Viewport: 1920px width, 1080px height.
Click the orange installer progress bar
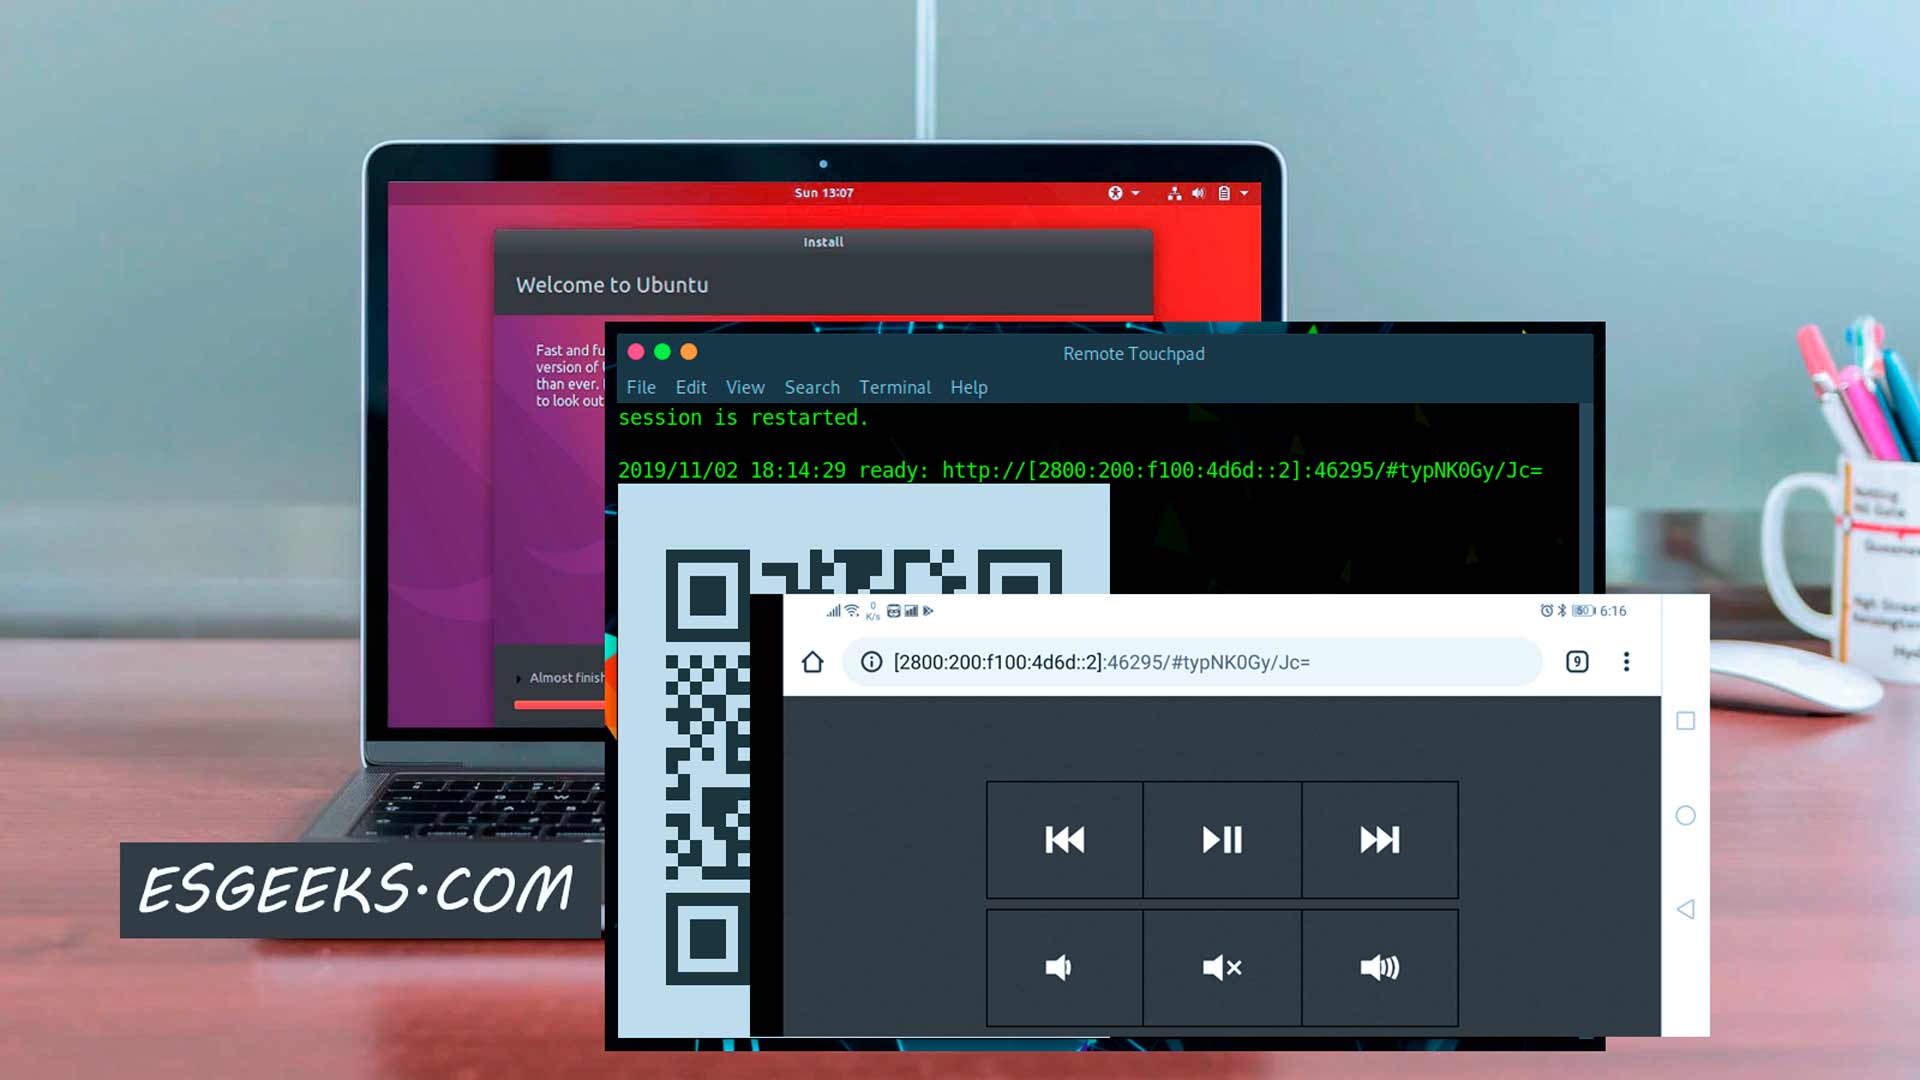(x=560, y=704)
